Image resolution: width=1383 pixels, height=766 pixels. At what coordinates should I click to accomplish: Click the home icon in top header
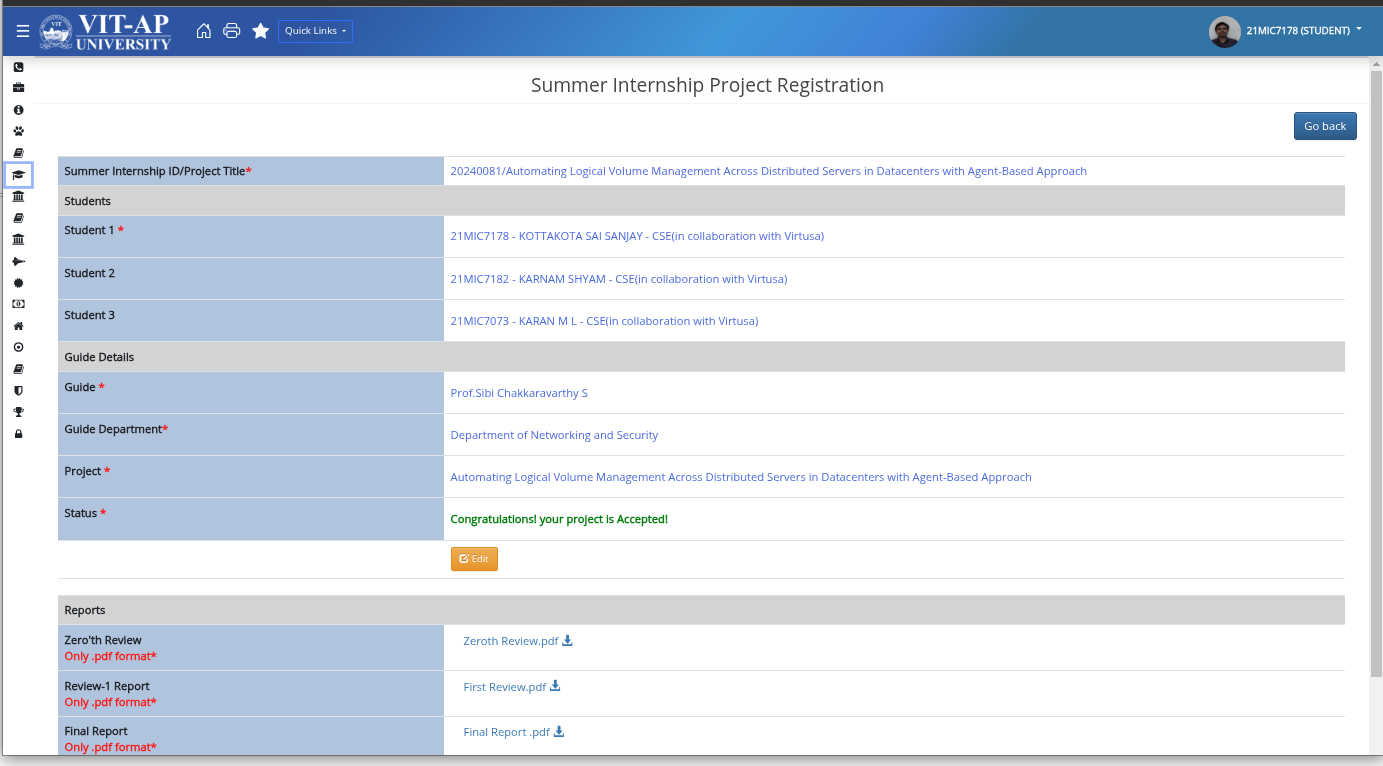click(203, 31)
